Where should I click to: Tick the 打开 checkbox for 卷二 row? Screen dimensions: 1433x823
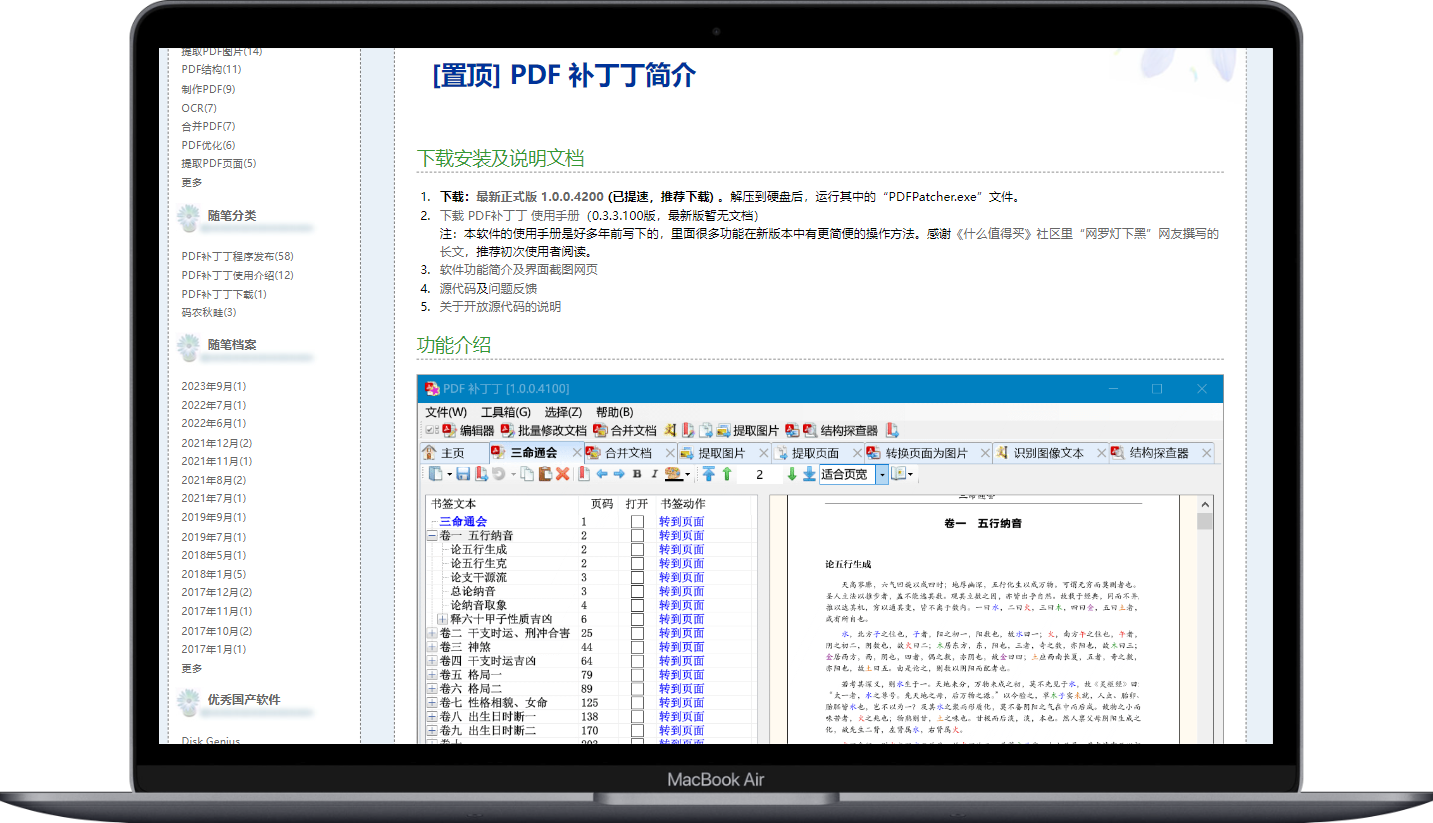click(637, 633)
